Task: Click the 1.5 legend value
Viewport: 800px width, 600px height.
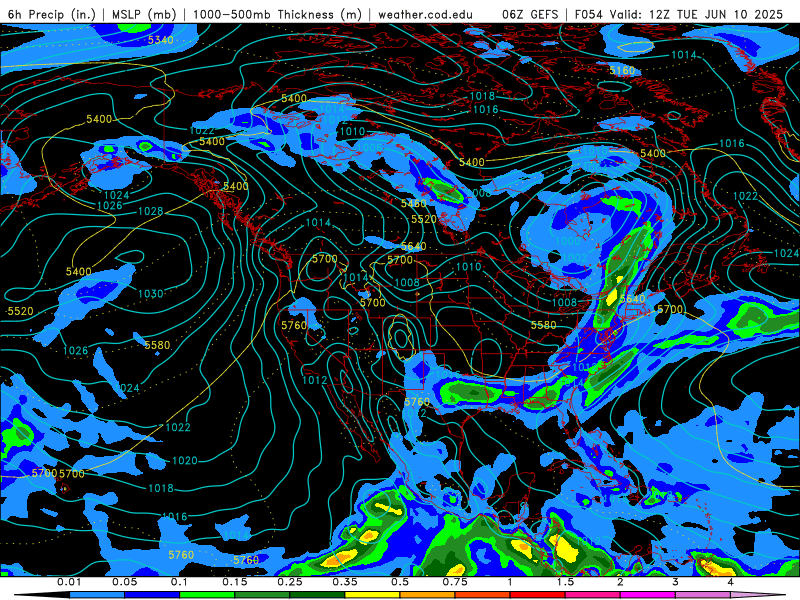Action: click(565, 582)
